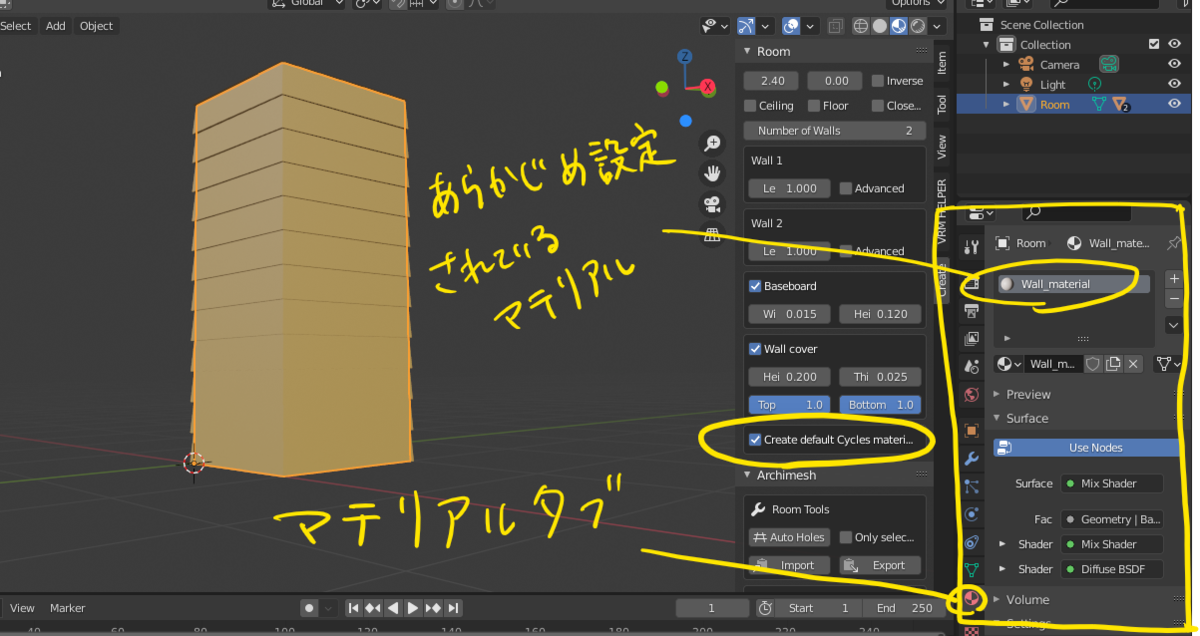The width and height of the screenshot is (1200, 636).
Task: Toggle the camera view icon in viewport
Action: (x=712, y=204)
